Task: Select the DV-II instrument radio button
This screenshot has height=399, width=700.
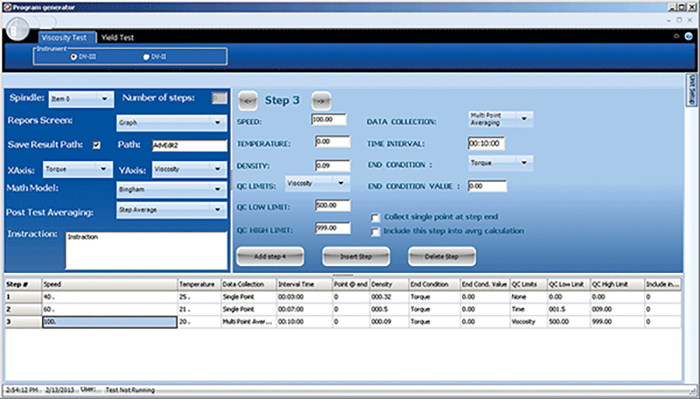Action: tap(146, 57)
